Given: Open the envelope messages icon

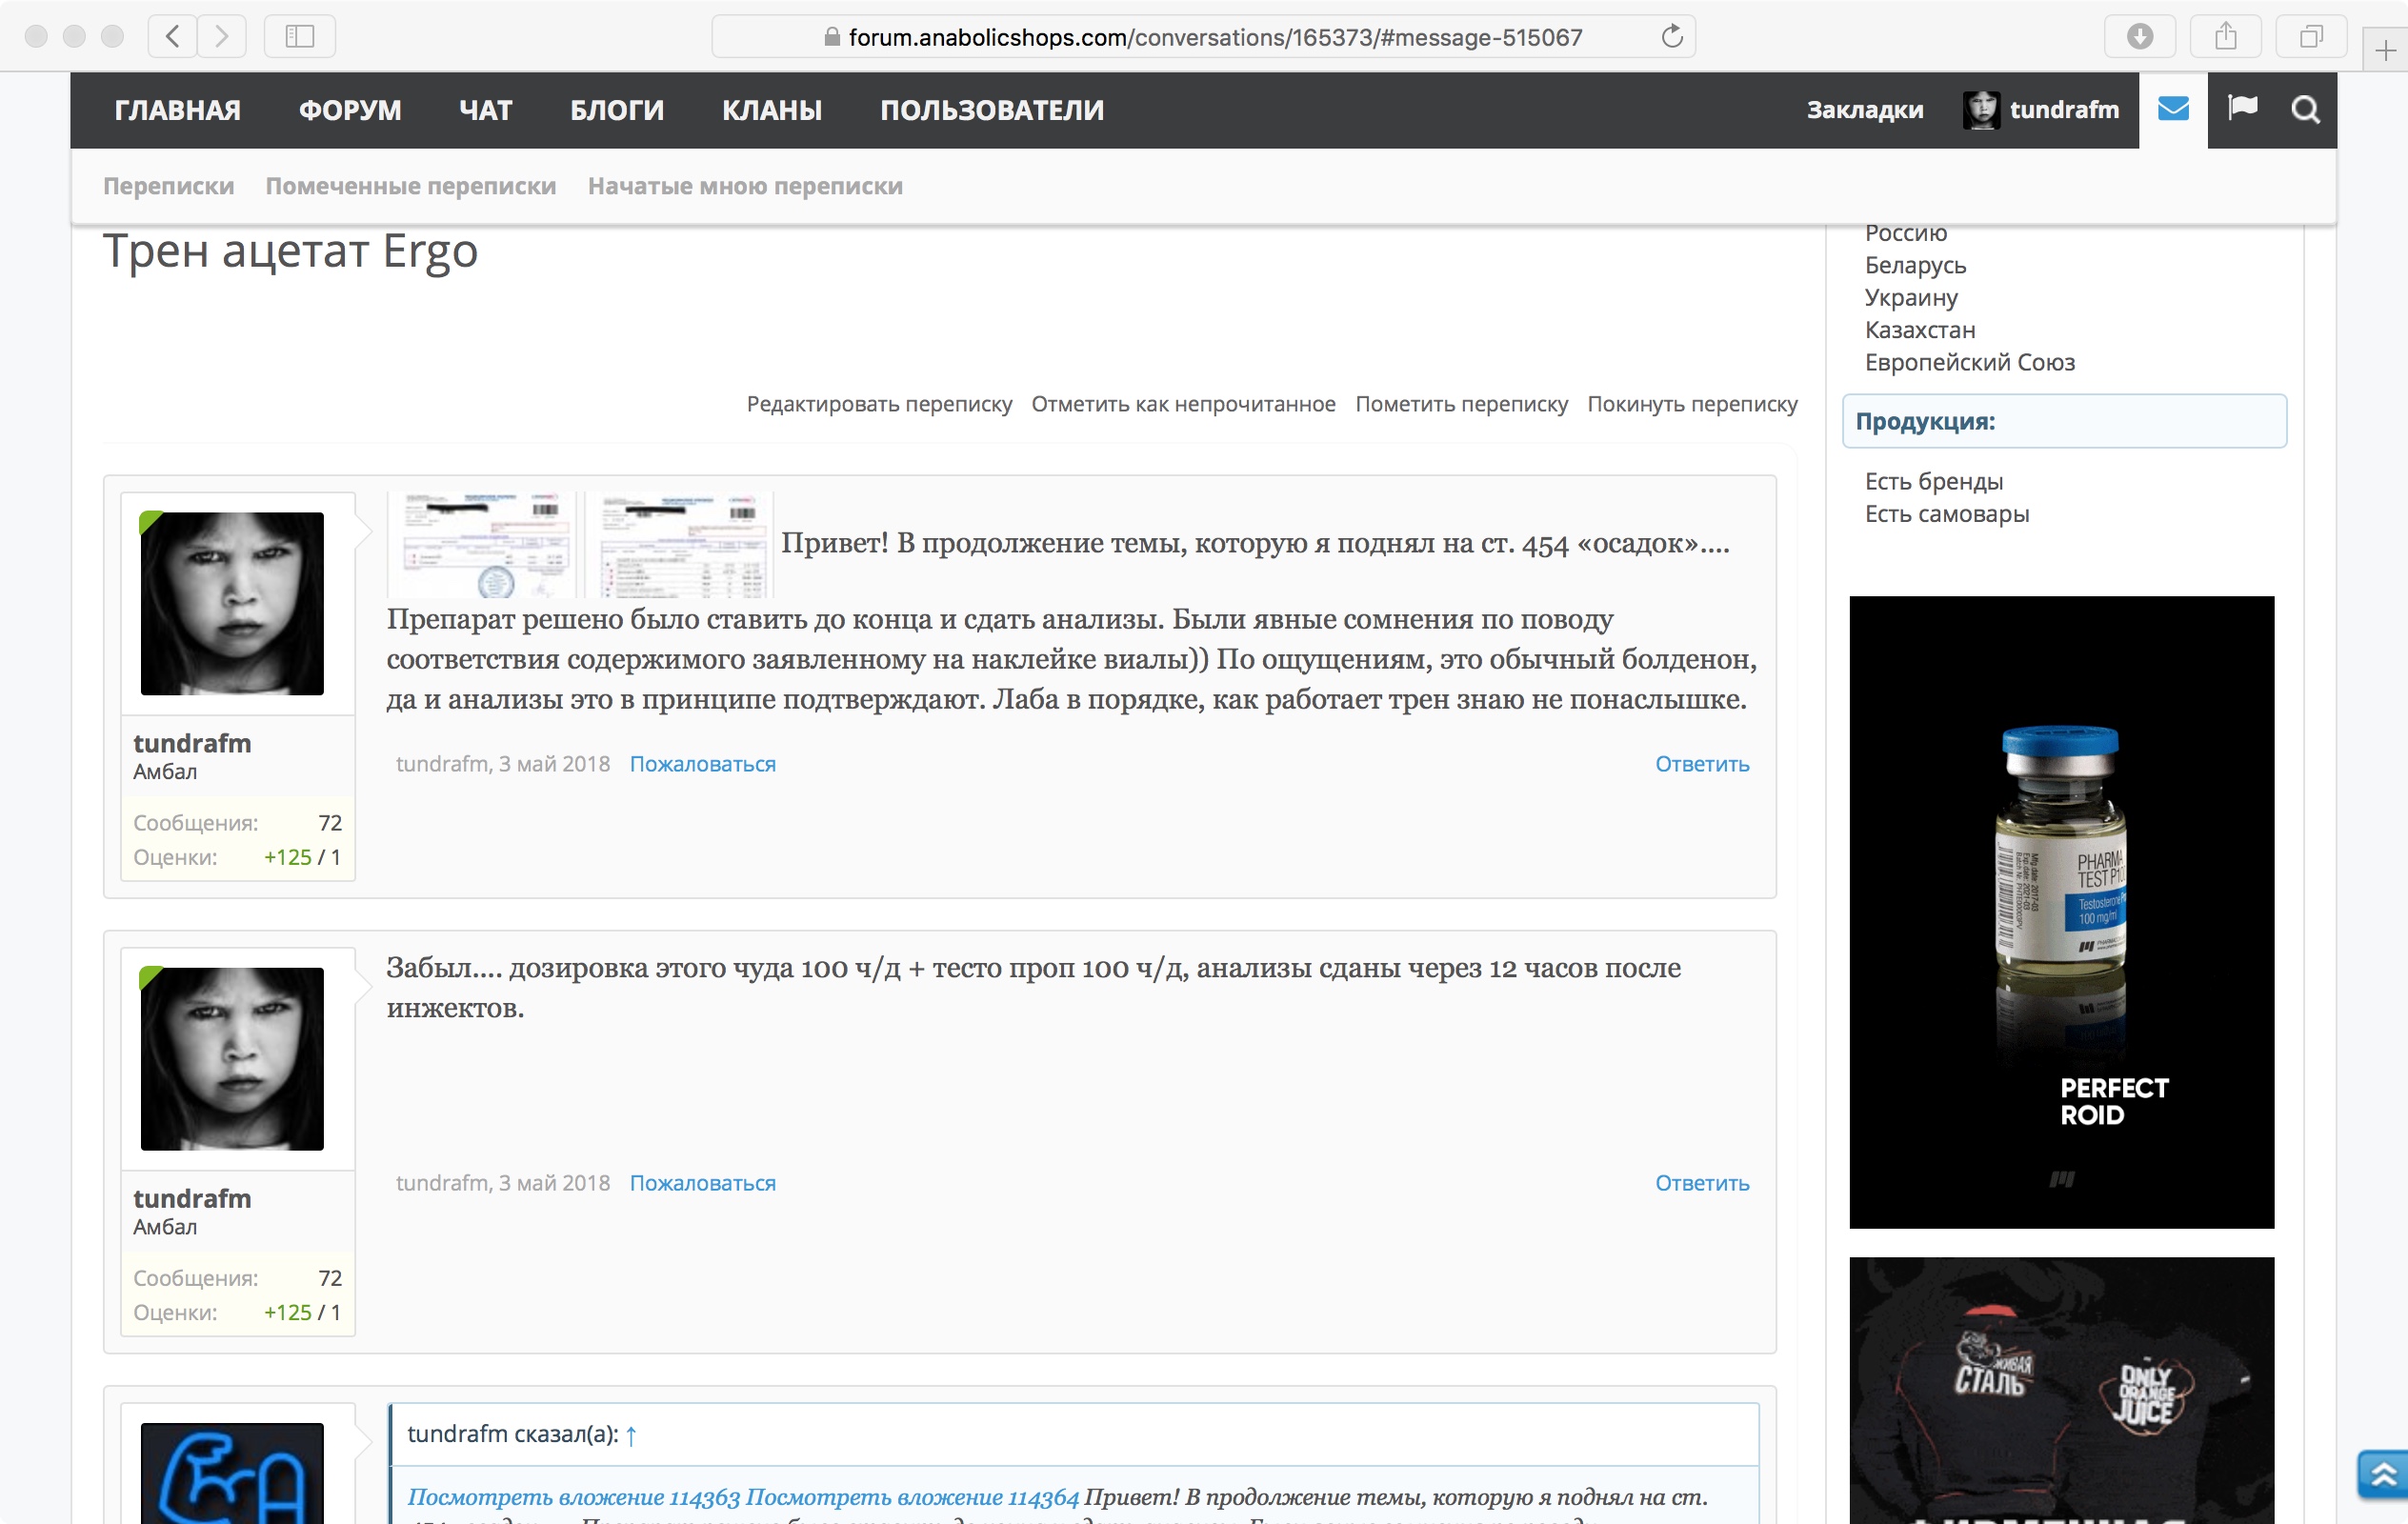Looking at the screenshot, I should coord(2172,109).
